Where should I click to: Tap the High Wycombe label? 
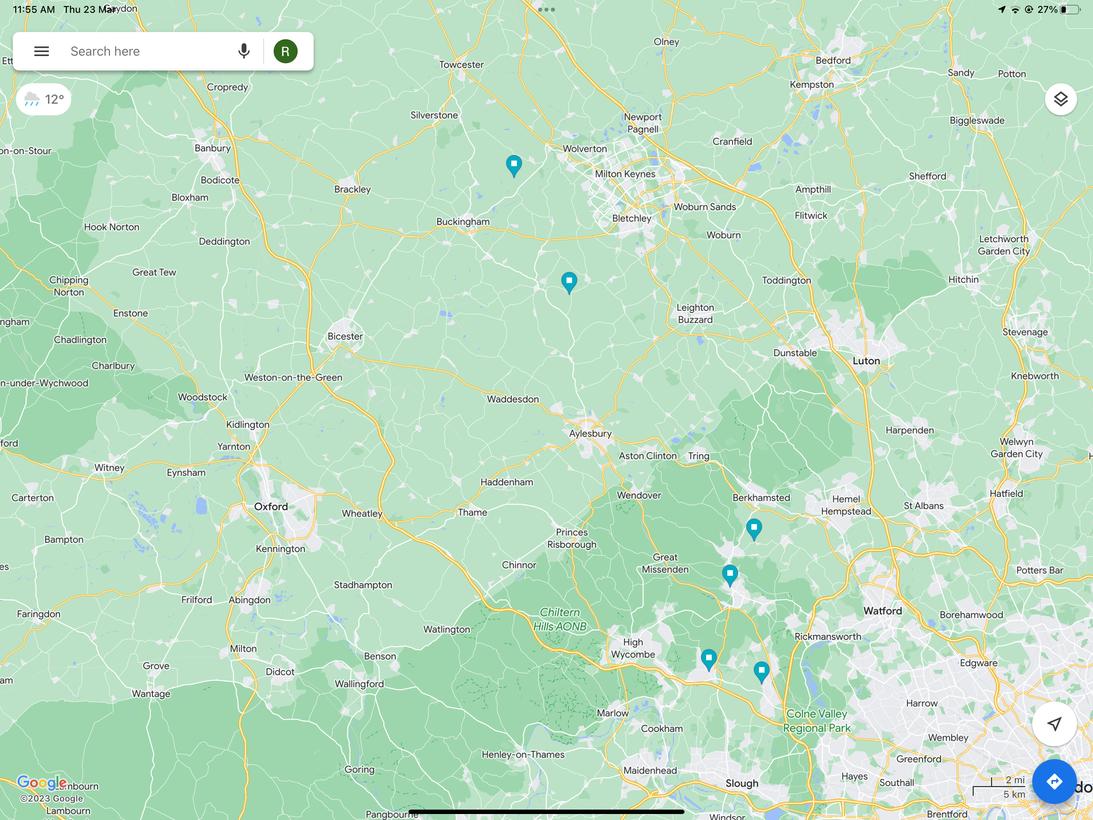(633, 648)
